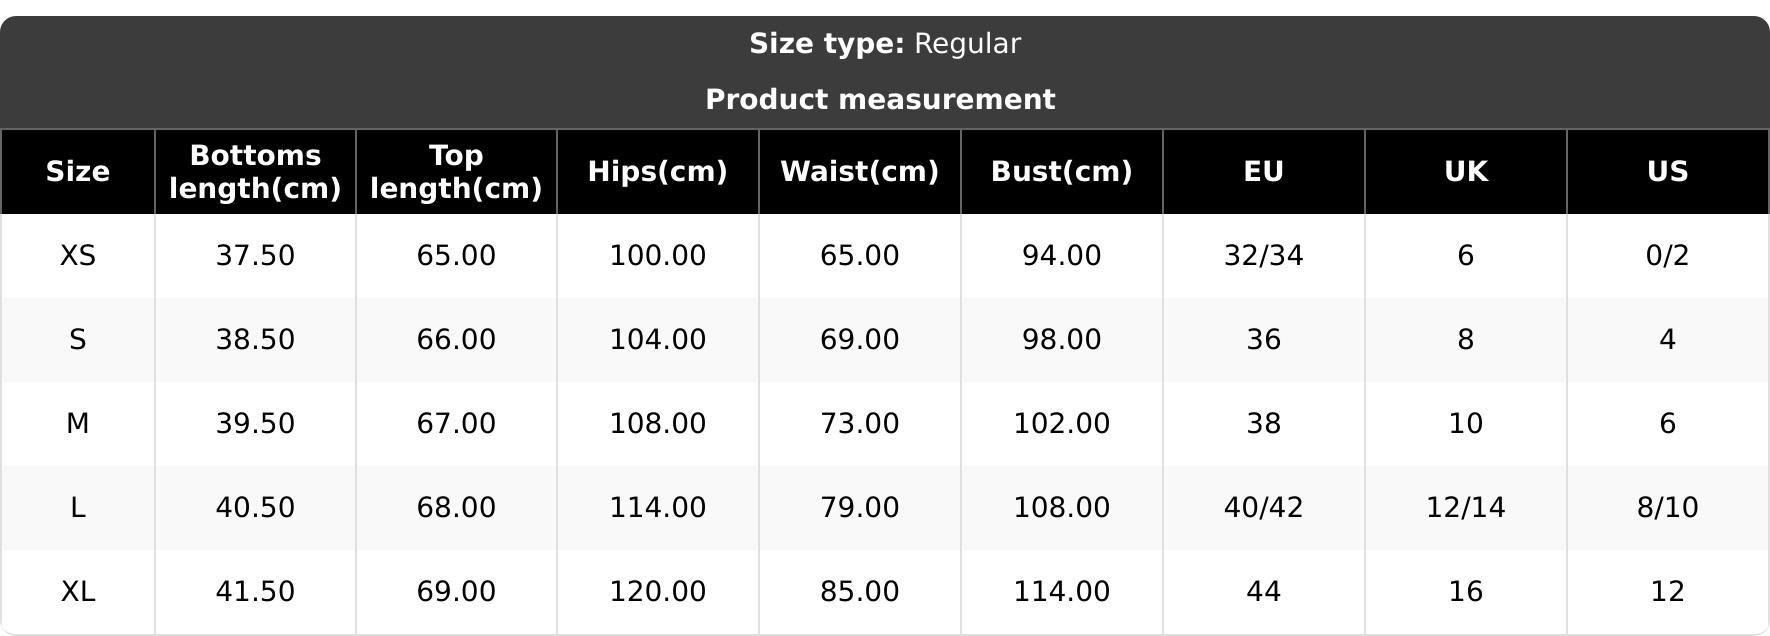1770x636 pixels.
Task: Select the 102.00 bust value cell
Action: tap(1061, 424)
